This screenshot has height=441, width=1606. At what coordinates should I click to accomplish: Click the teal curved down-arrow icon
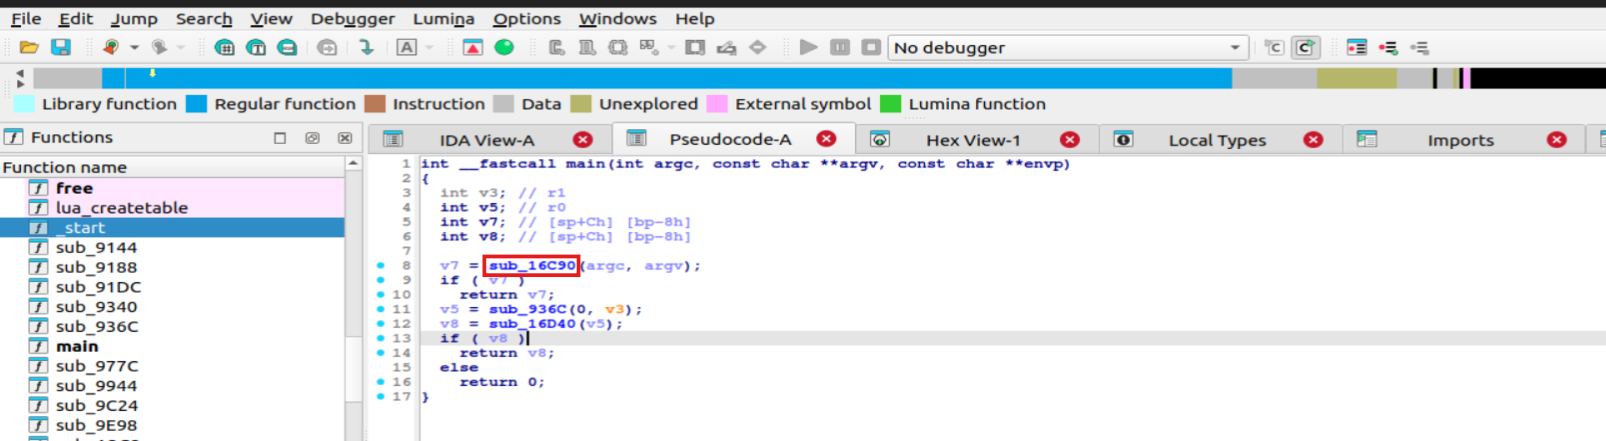pos(366,47)
